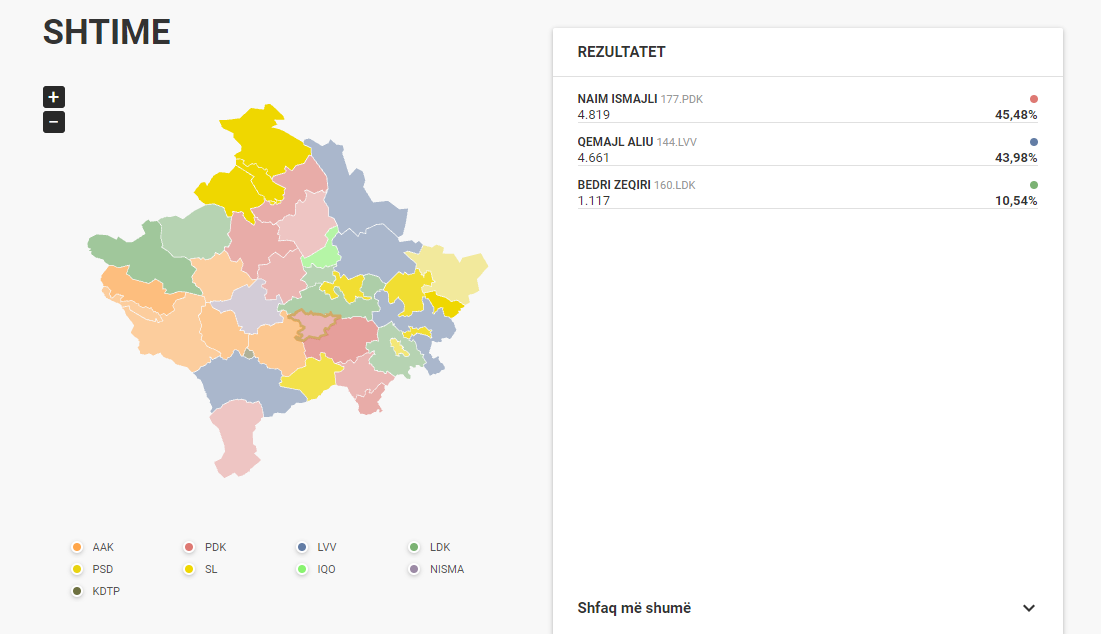The width and height of the screenshot is (1101, 634).
Task: Click the SL legend dot
Action: click(189, 569)
